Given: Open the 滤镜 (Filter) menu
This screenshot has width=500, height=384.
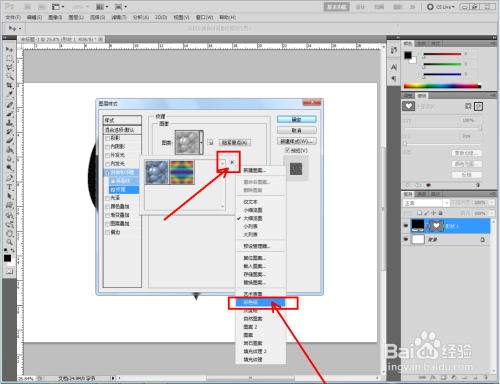Looking at the screenshot, I should pyautogui.click(x=119, y=17).
